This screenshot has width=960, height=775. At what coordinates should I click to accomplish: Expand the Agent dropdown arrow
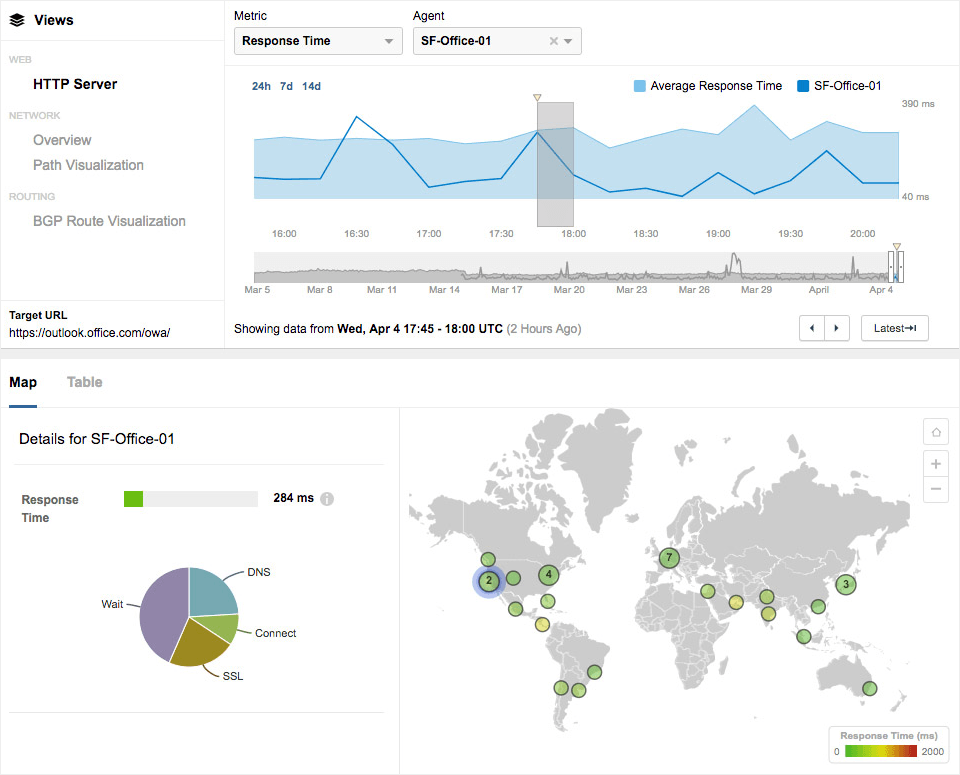click(x=569, y=41)
